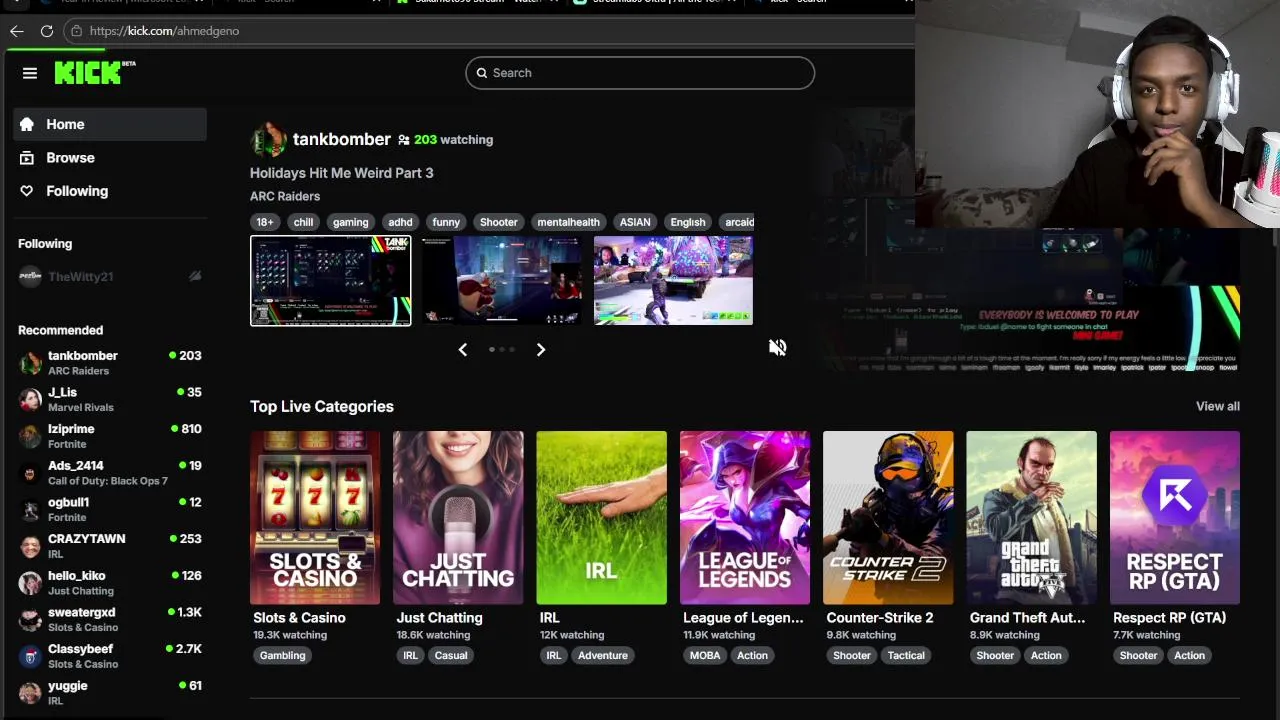Viewport: 1280px width, 720px height.
Task: Open tankbomber channel name in Recommended
Action: [x=83, y=355]
